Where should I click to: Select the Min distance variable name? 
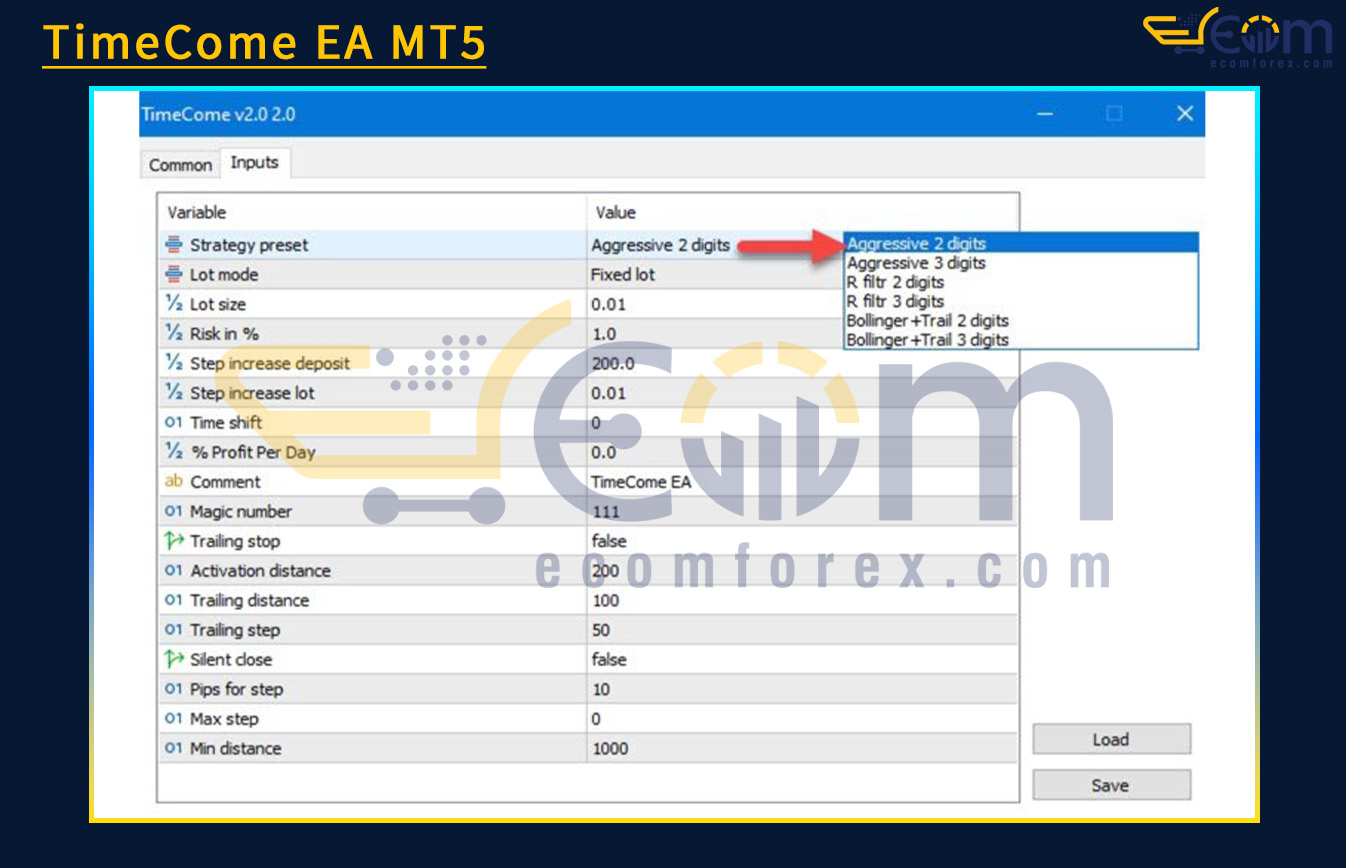click(236, 748)
